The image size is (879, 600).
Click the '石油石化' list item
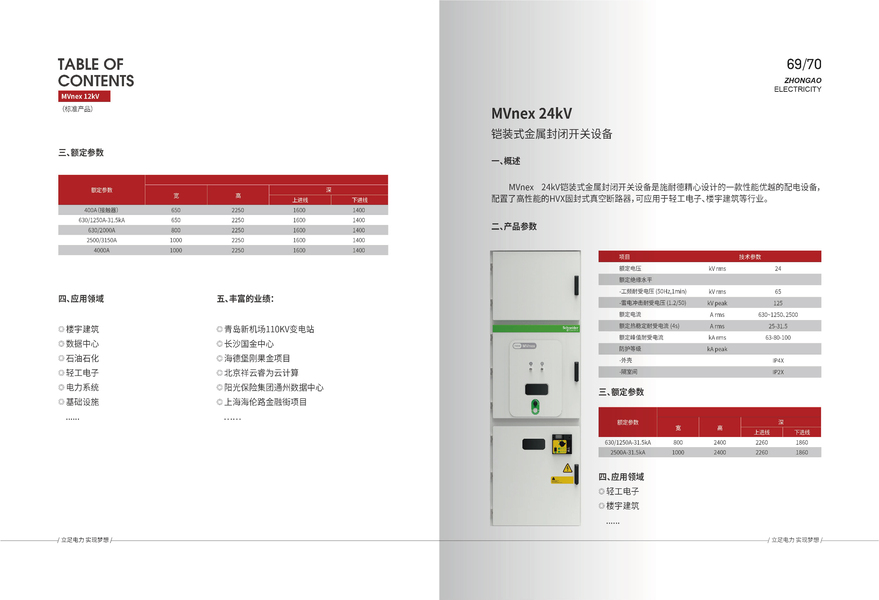(x=82, y=358)
